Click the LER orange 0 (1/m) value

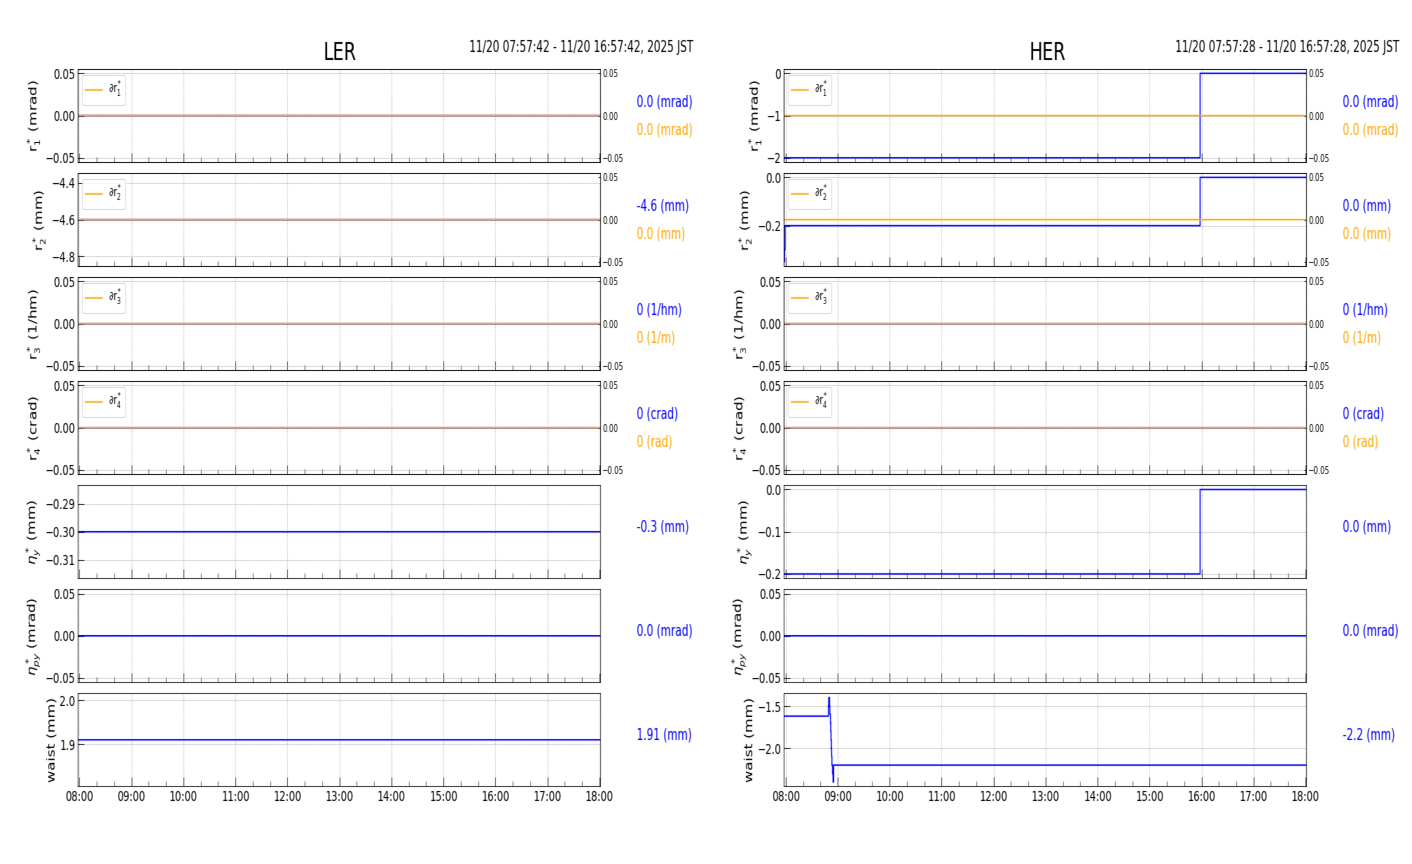(x=656, y=338)
